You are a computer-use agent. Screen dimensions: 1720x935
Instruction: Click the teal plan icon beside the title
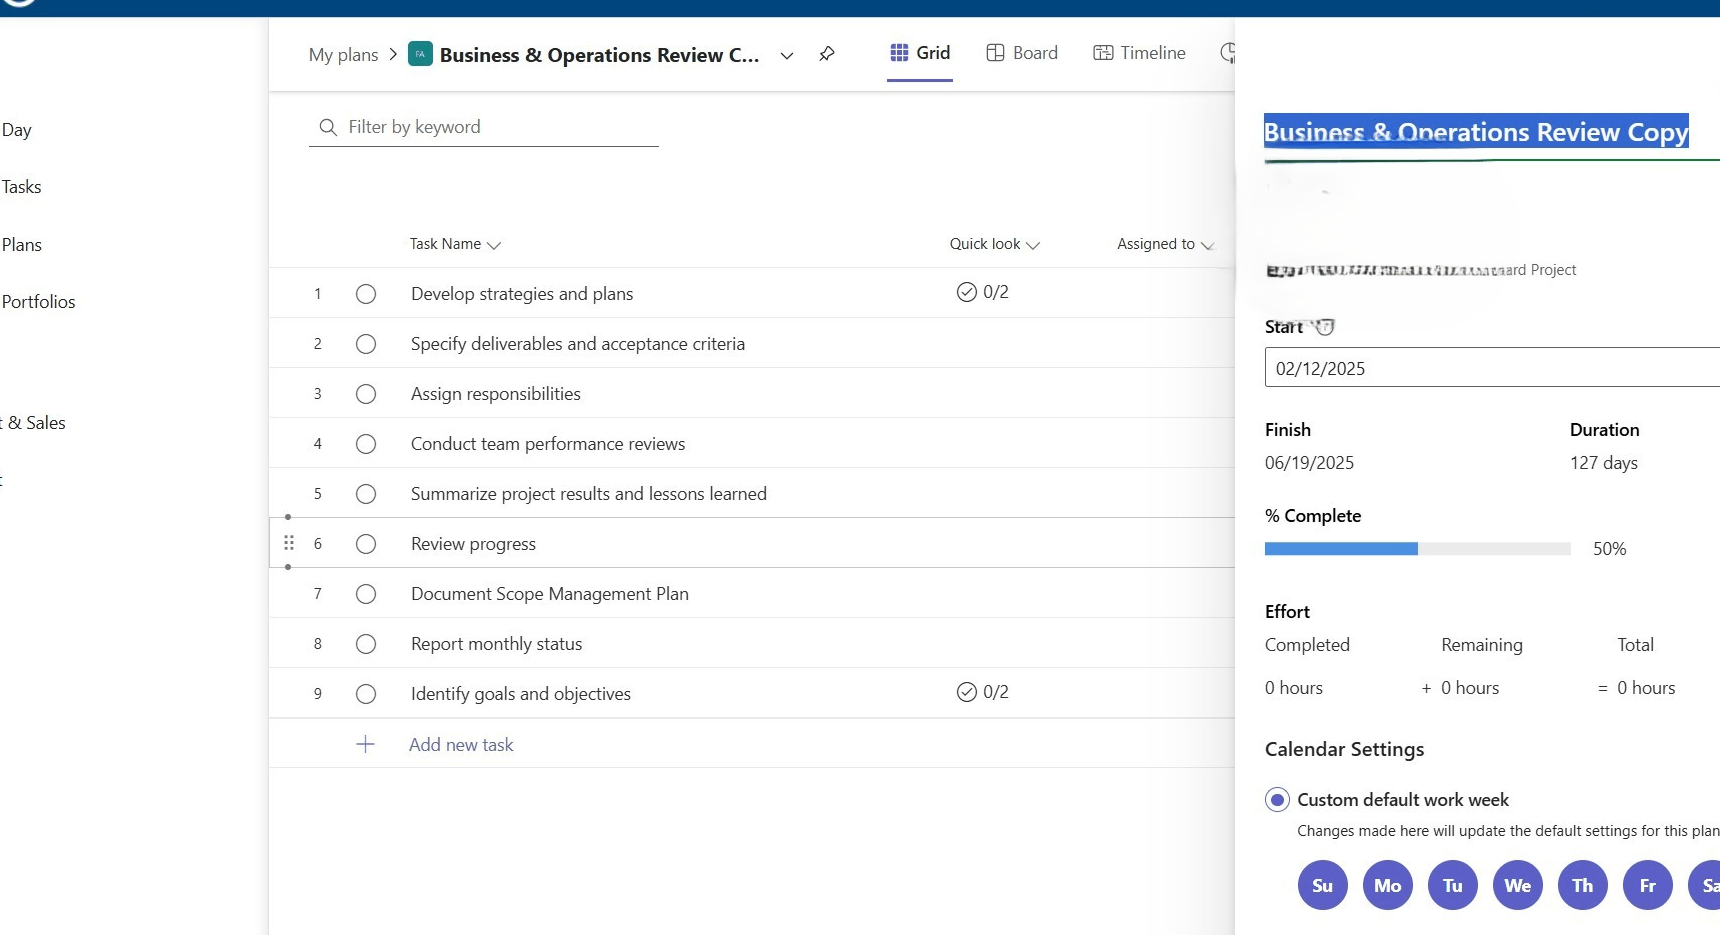(421, 54)
